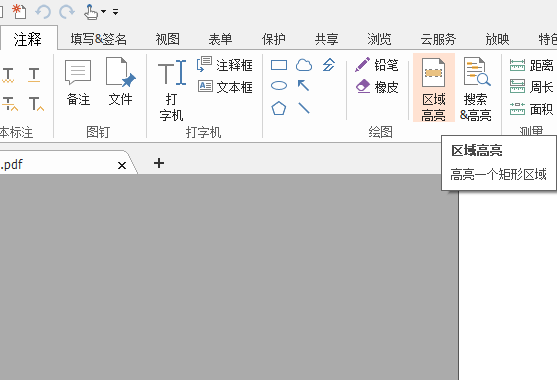
Task: Expand the touch mode dropdown arrow
Action: tap(104, 12)
